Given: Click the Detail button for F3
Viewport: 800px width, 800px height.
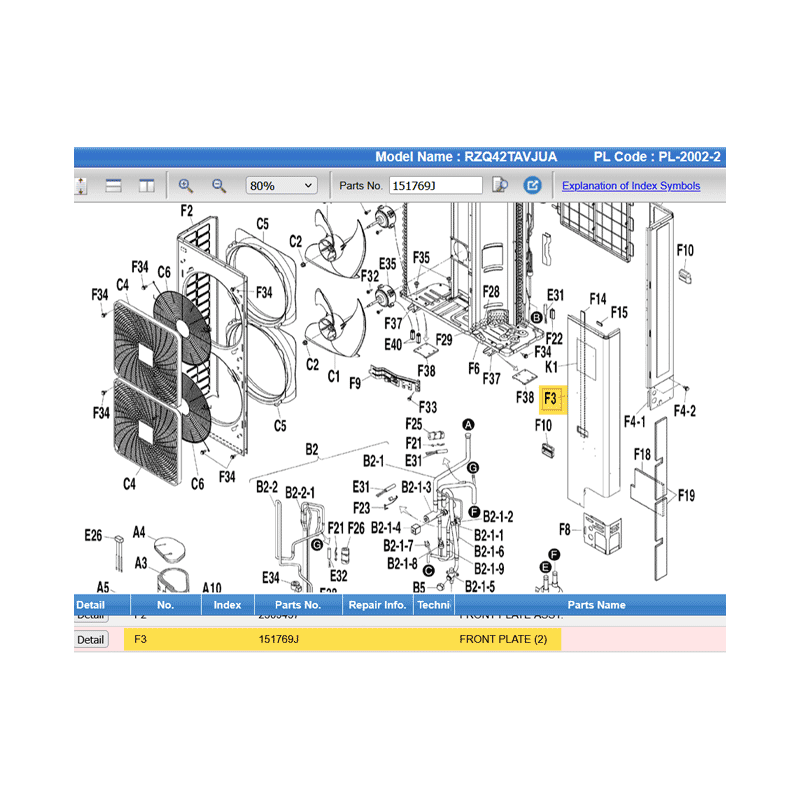Looking at the screenshot, I should click(90, 640).
